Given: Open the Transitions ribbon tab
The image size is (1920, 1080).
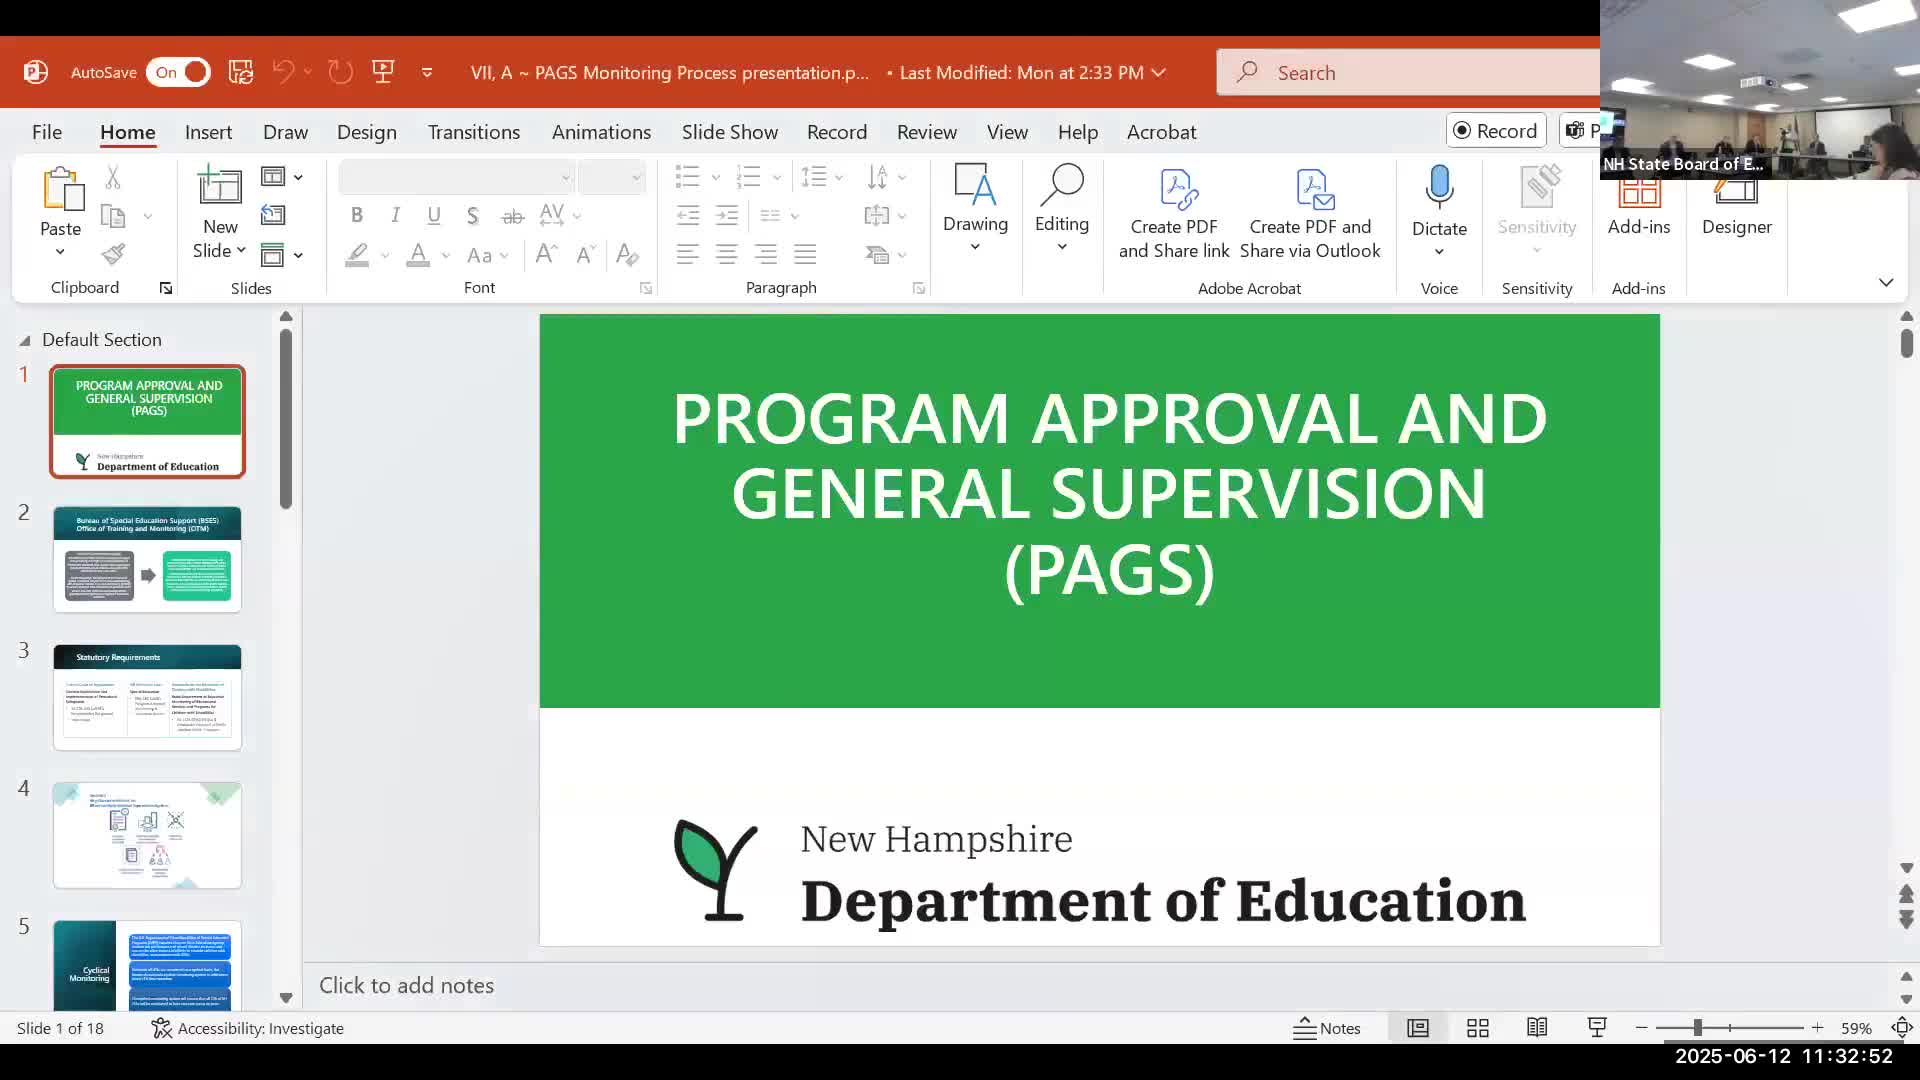Looking at the screenshot, I should 474,132.
